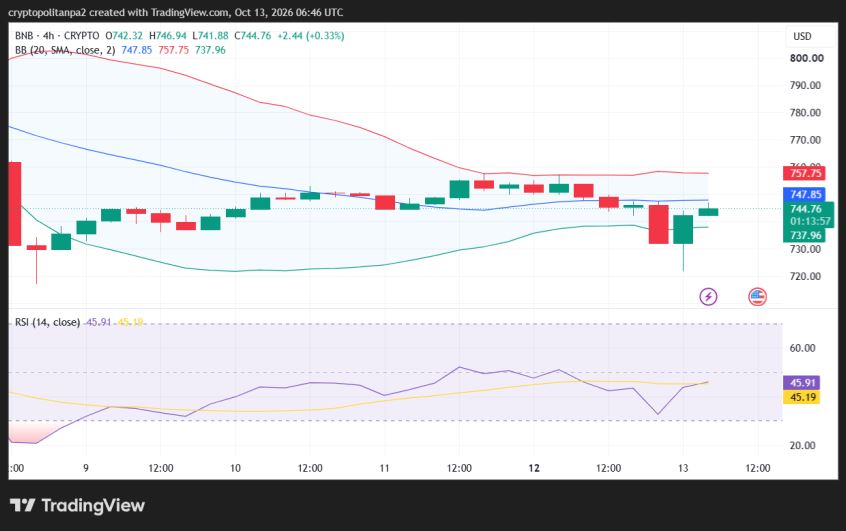Click the TradingView logo at bottom
The height and width of the screenshot is (531, 846).
click(77, 506)
